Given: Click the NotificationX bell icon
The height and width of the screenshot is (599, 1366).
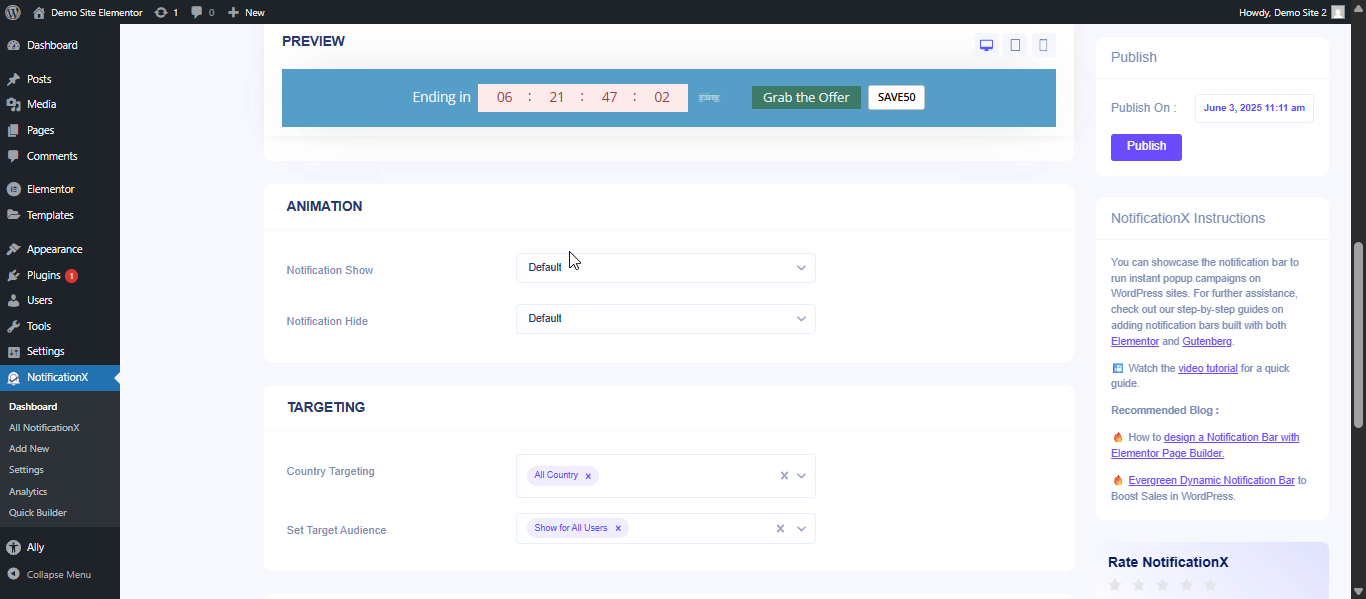Looking at the screenshot, I should (x=13, y=378).
